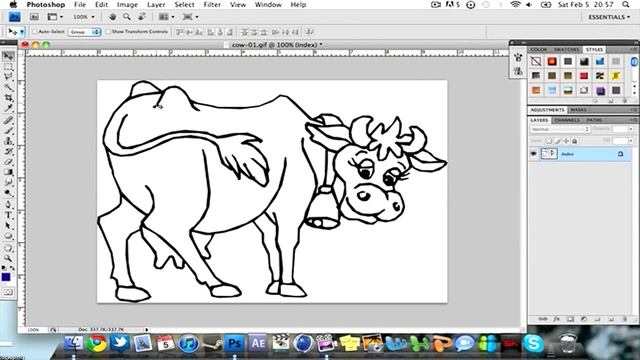The width and height of the screenshot is (640, 360).
Task: Select the Eraser tool
Action: [8, 162]
